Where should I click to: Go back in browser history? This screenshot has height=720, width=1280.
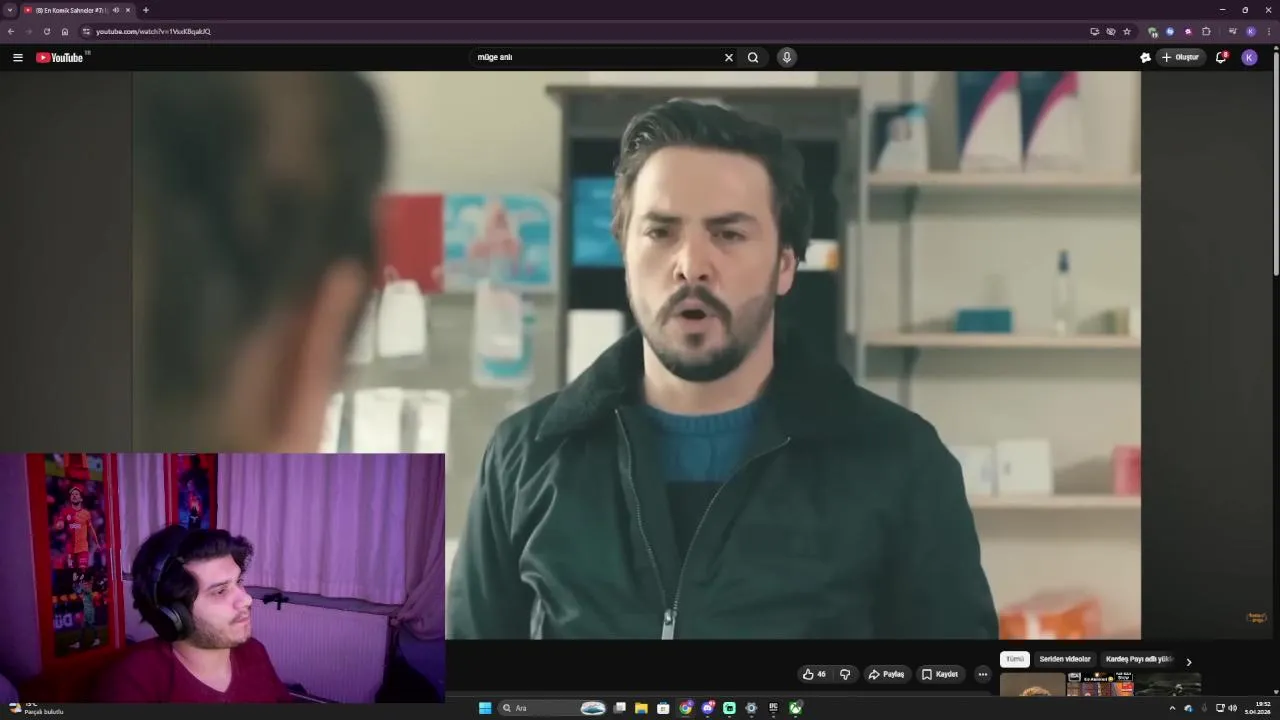[x=11, y=32]
